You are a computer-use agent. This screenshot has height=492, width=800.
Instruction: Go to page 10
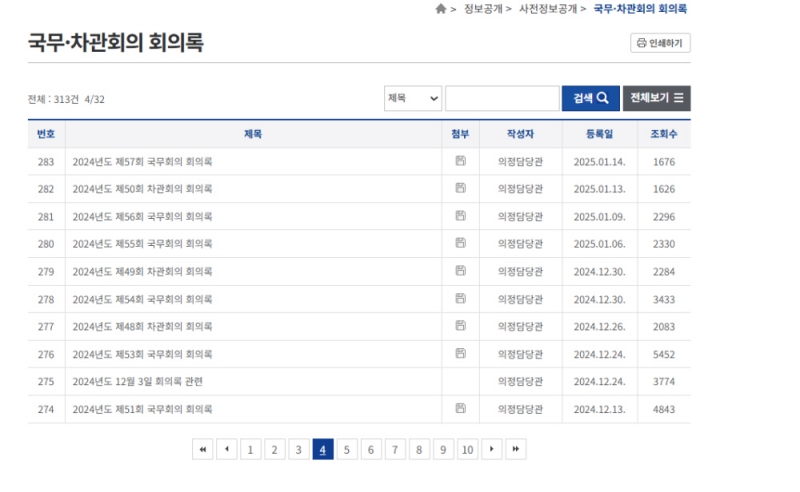[x=468, y=449]
